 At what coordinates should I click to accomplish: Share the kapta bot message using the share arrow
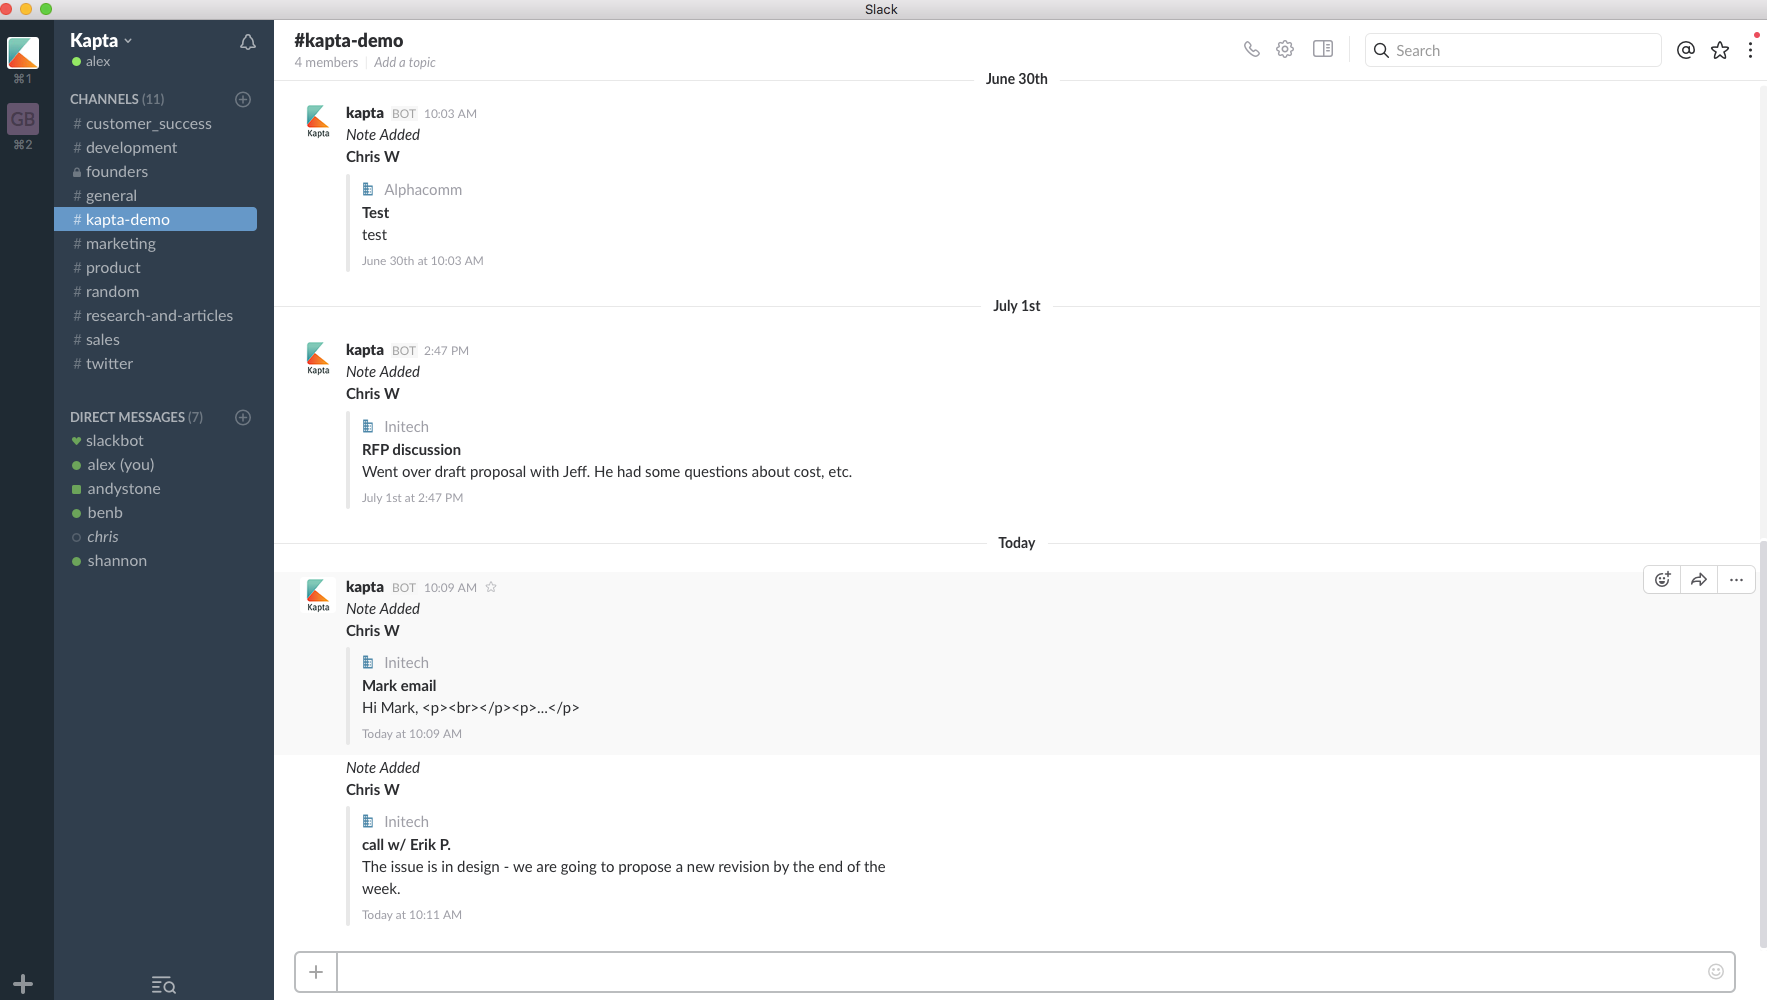[x=1698, y=579]
